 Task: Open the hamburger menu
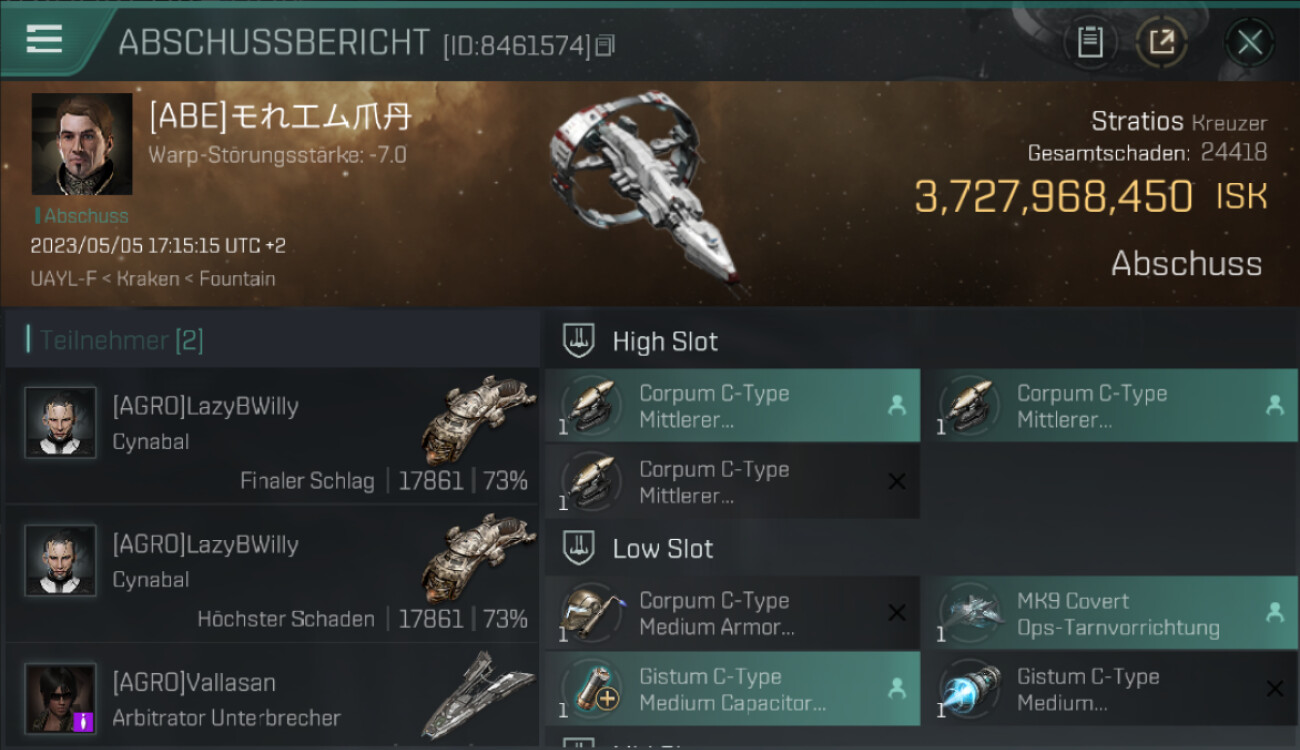pos(44,39)
